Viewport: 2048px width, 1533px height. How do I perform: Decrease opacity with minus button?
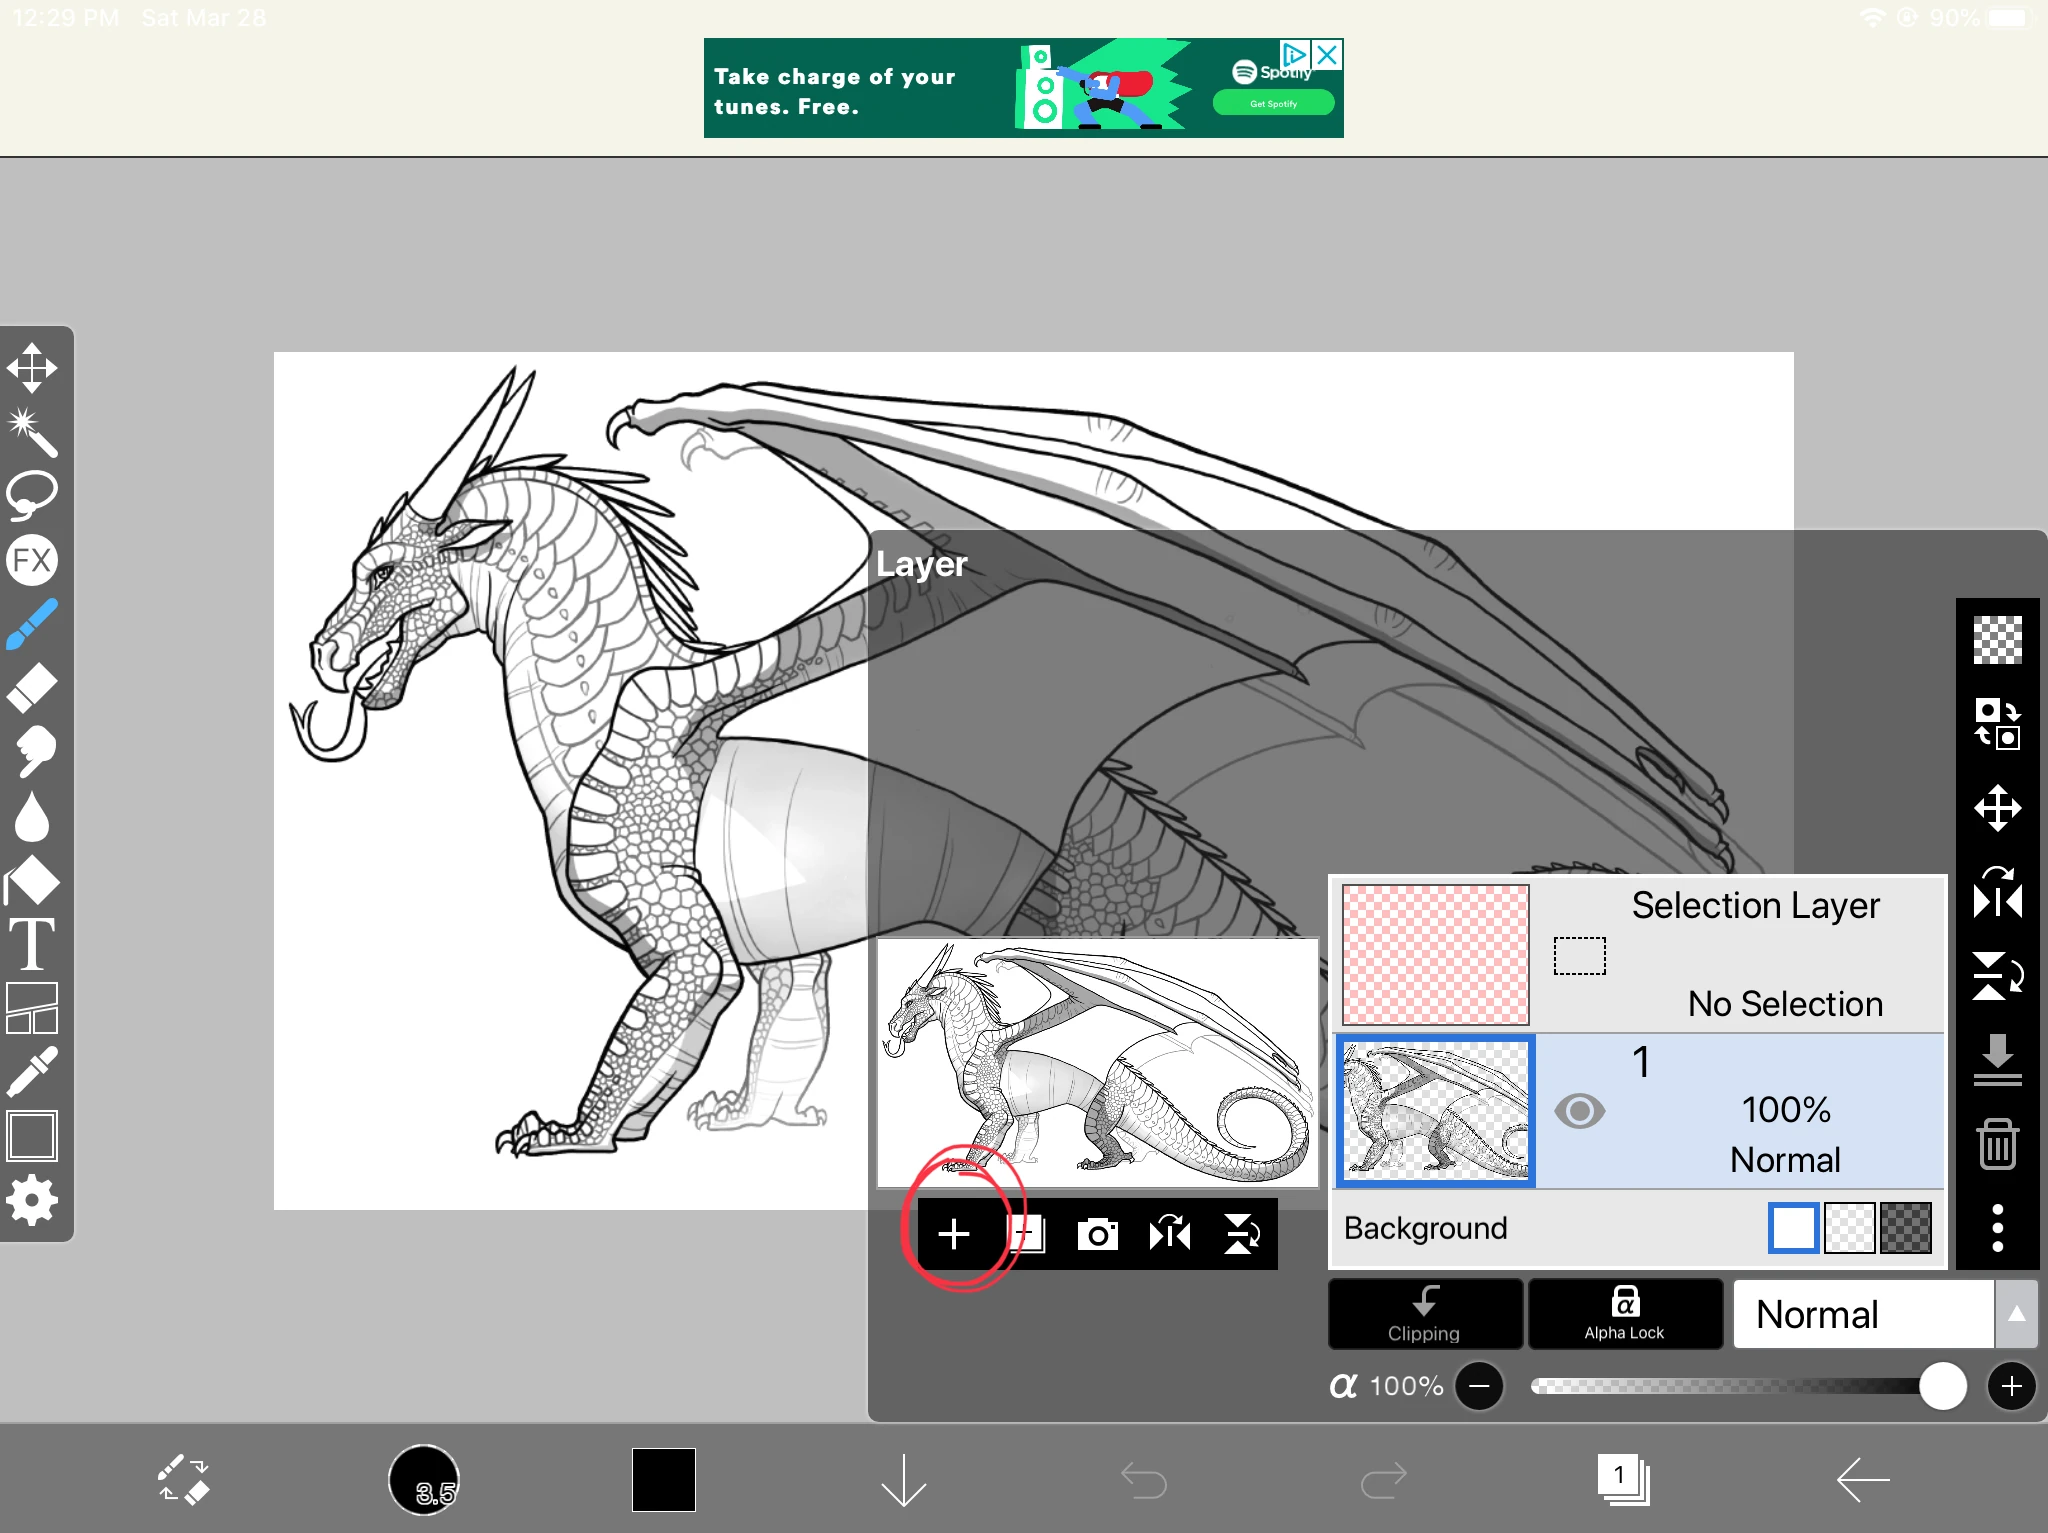click(x=1479, y=1386)
